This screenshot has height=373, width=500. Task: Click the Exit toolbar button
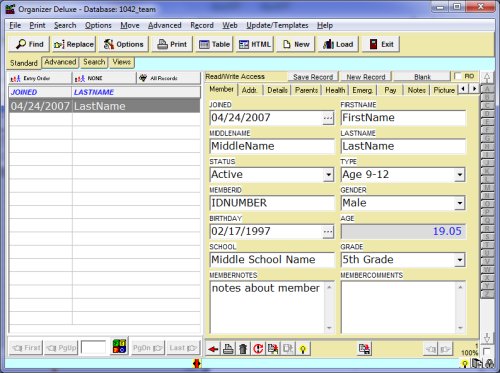tap(381, 44)
